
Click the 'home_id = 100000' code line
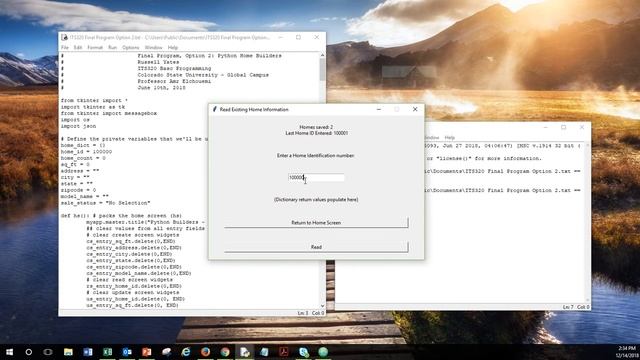(x=86, y=151)
